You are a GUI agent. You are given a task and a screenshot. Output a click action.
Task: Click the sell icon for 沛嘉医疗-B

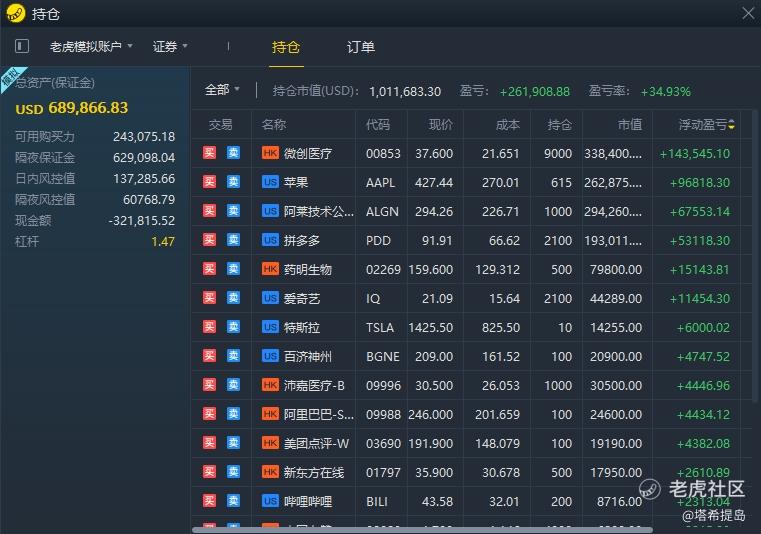point(233,385)
